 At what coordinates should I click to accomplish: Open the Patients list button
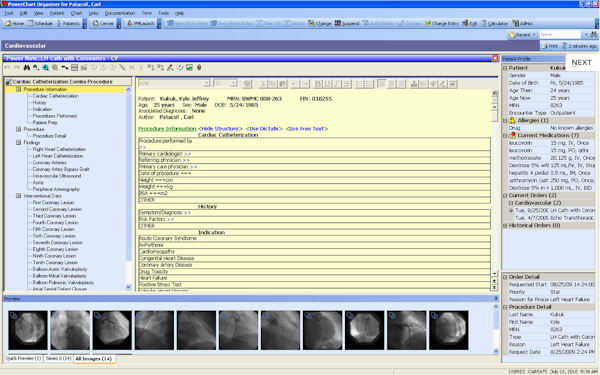(68, 24)
